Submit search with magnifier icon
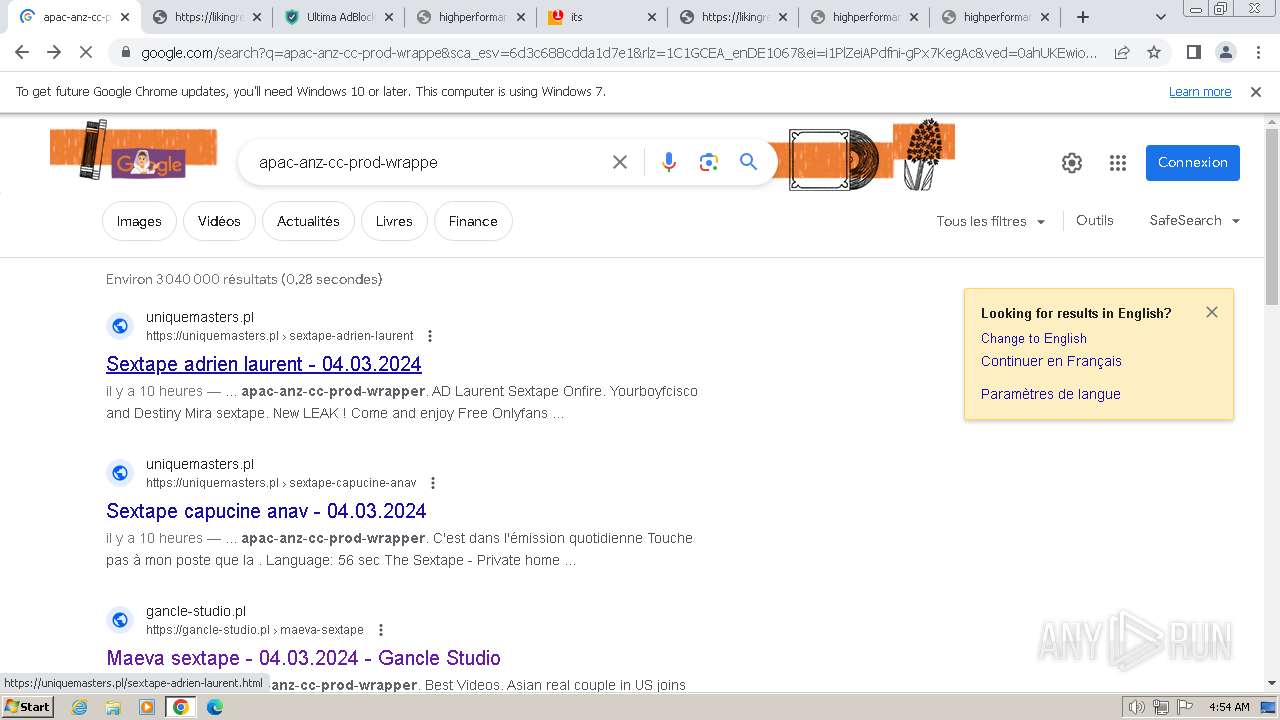1280x720 pixels. (748, 162)
